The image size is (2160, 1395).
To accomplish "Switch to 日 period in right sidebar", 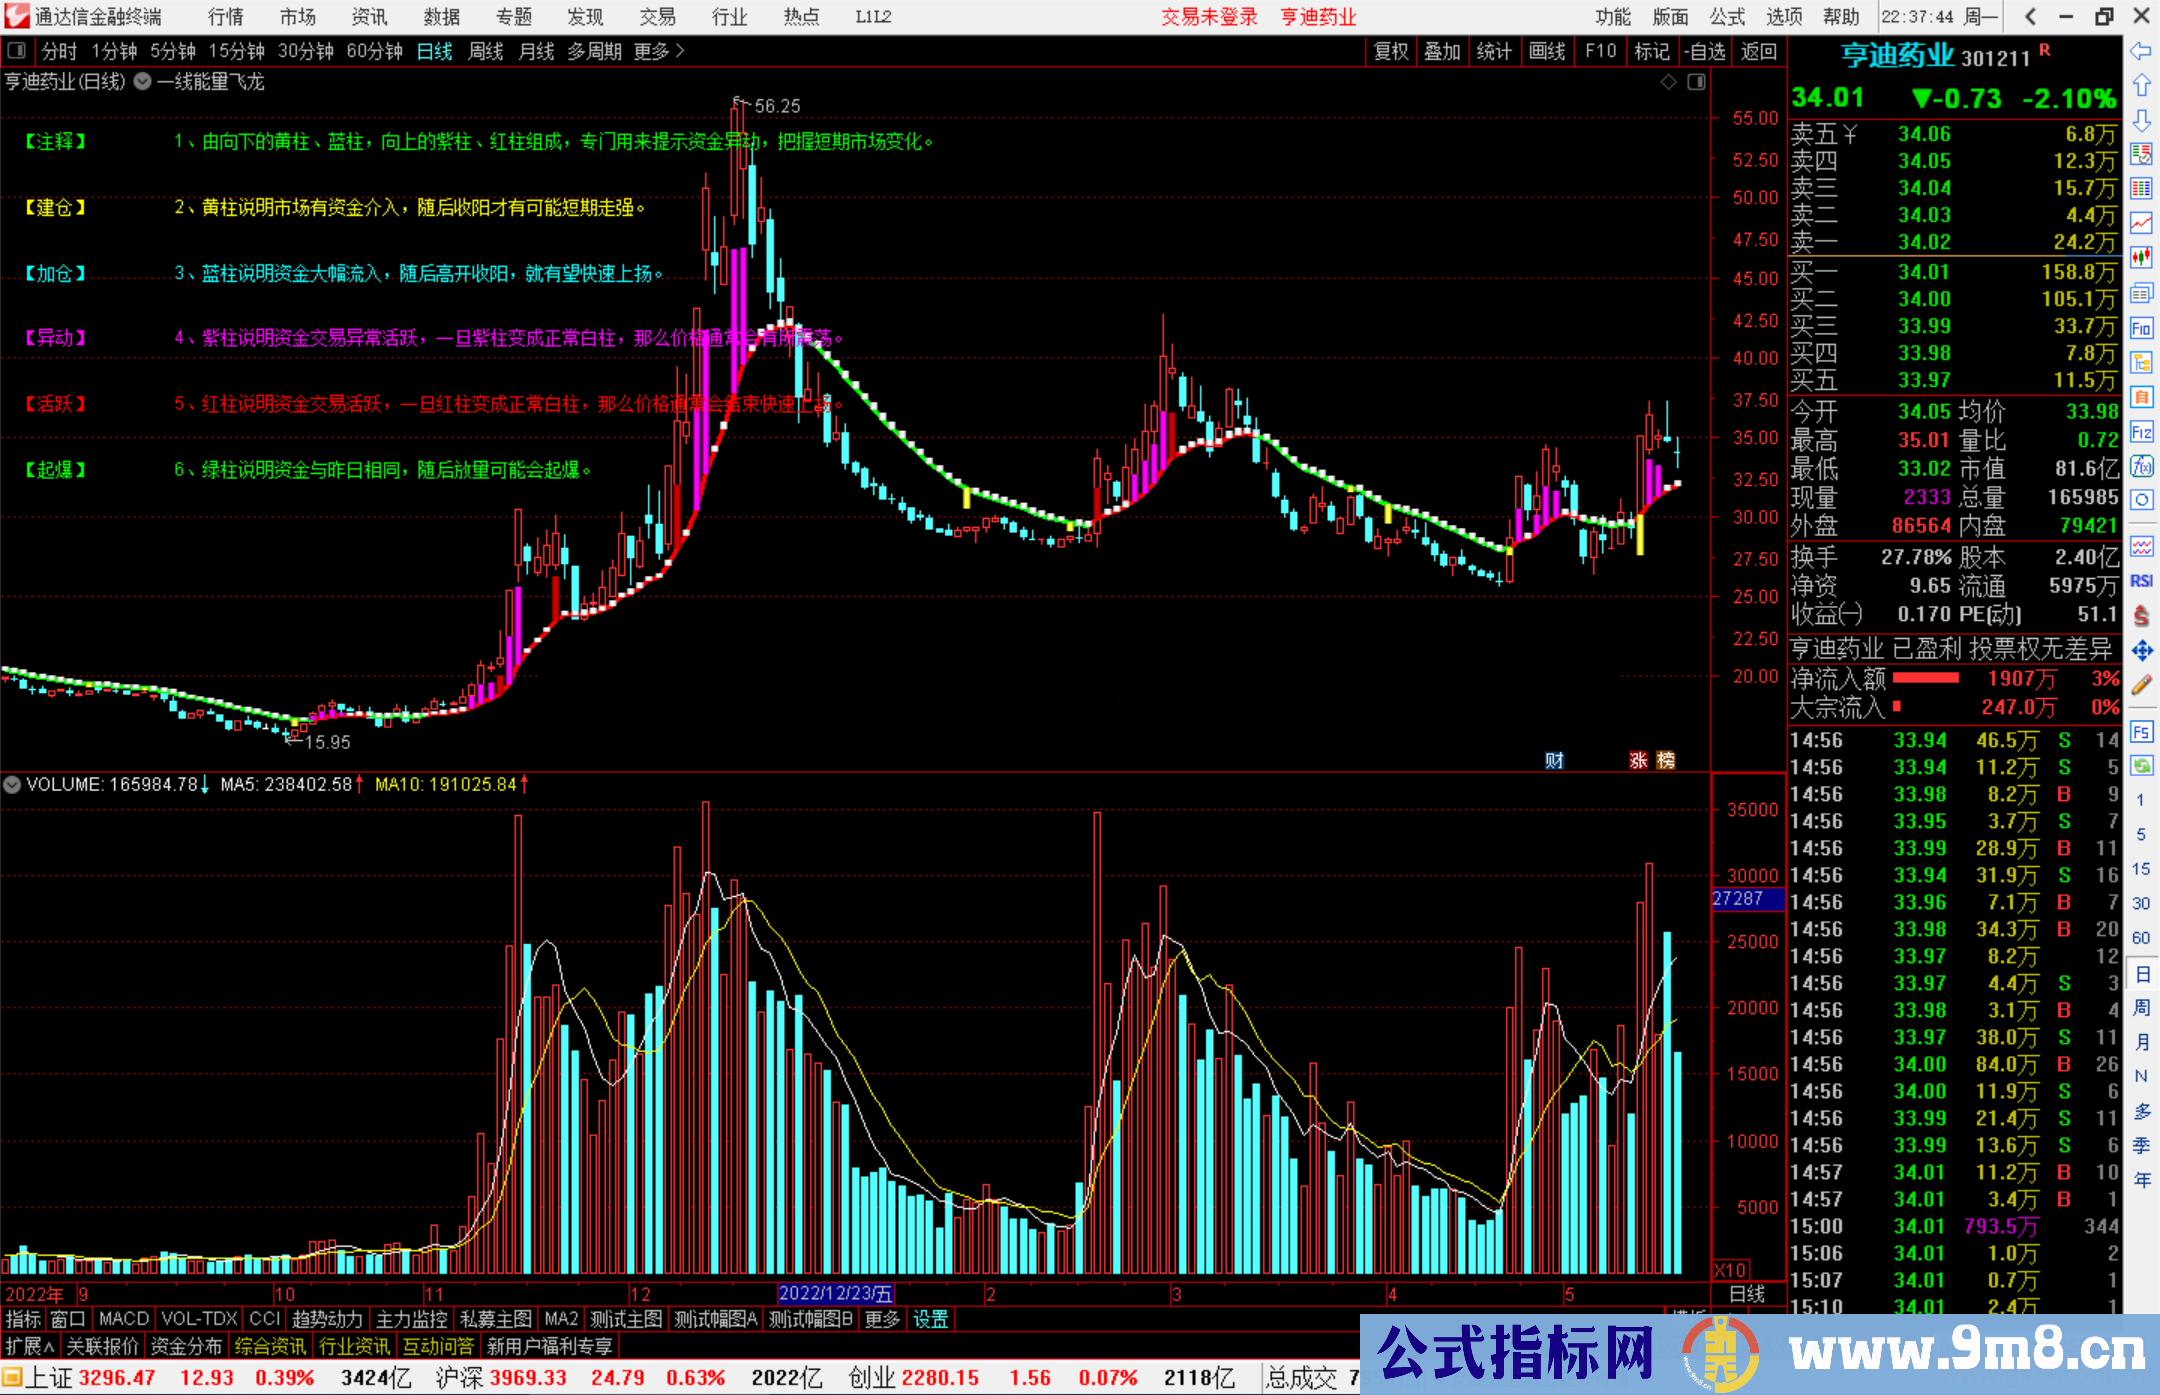I will coord(2141,974).
